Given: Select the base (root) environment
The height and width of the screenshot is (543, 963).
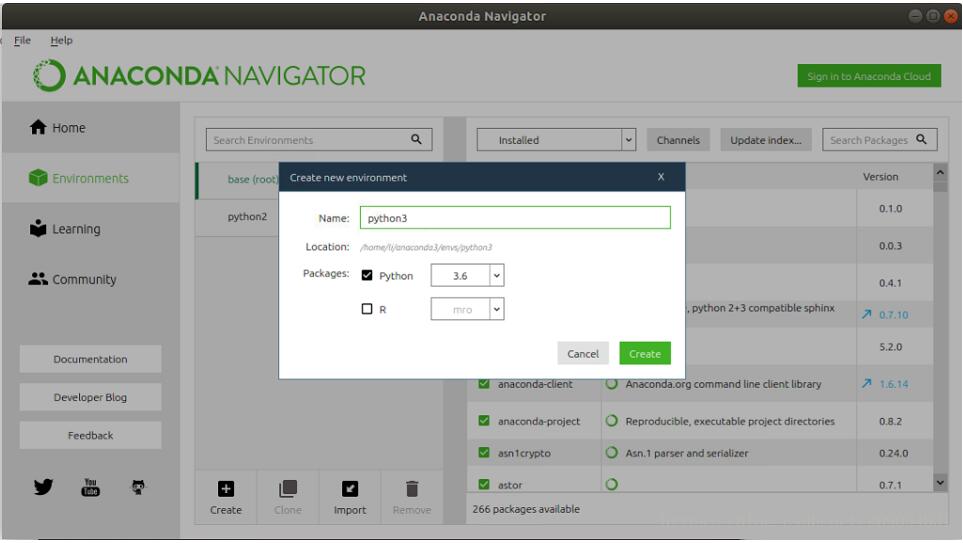Looking at the screenshot, I should point(253,179).
